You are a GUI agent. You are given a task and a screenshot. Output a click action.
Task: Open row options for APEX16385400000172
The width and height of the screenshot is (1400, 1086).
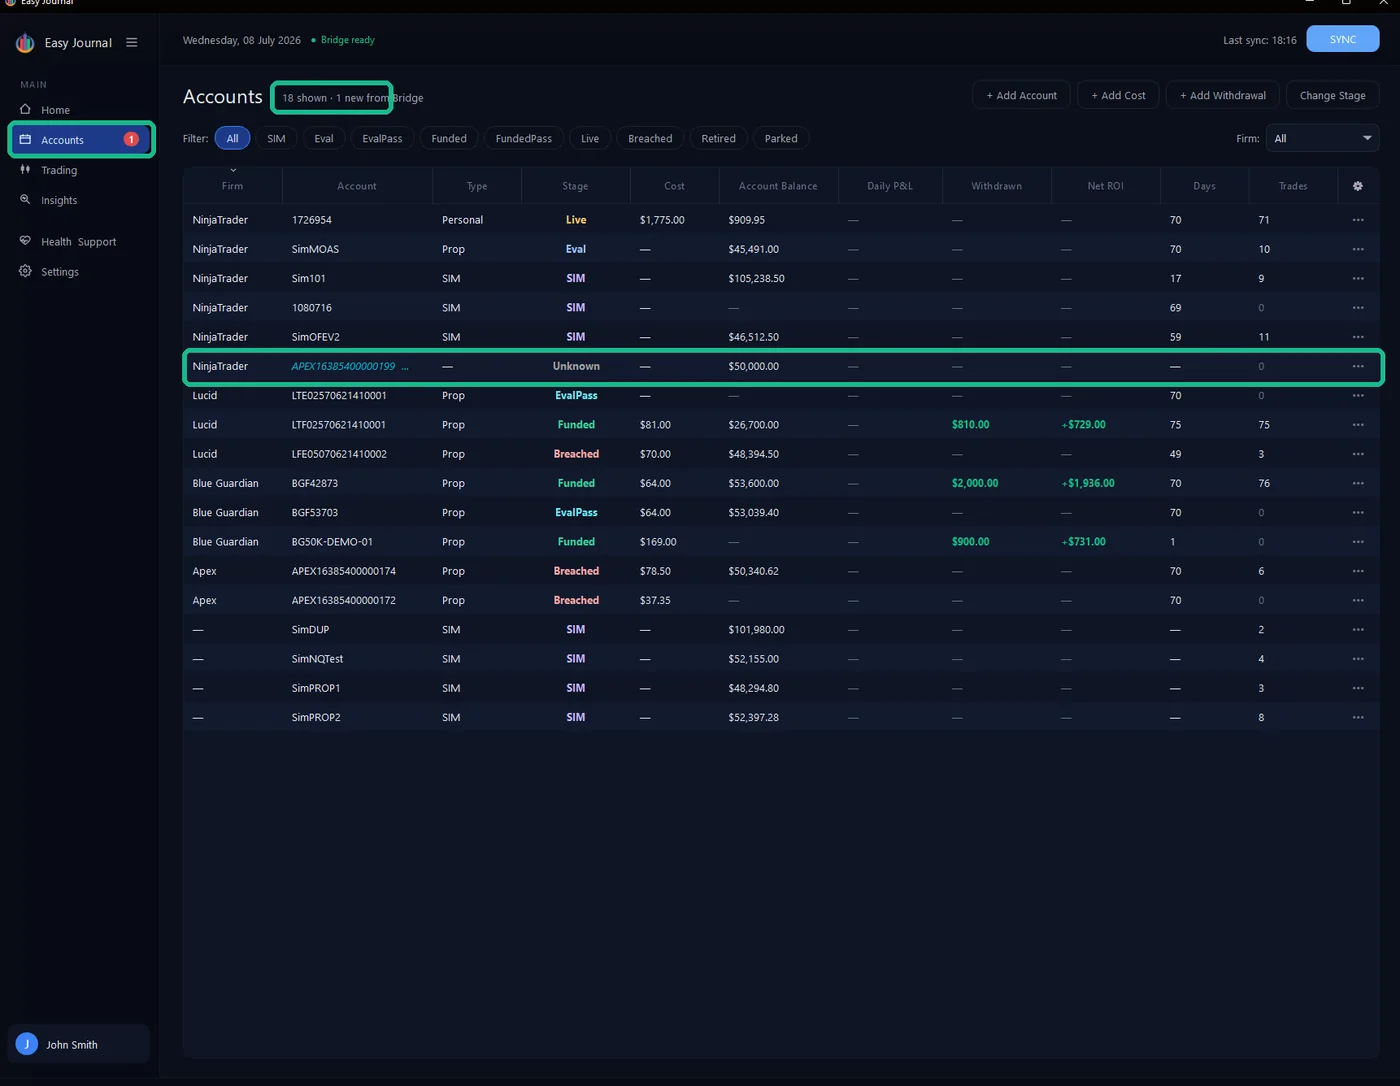click(x=1357, y=600)
